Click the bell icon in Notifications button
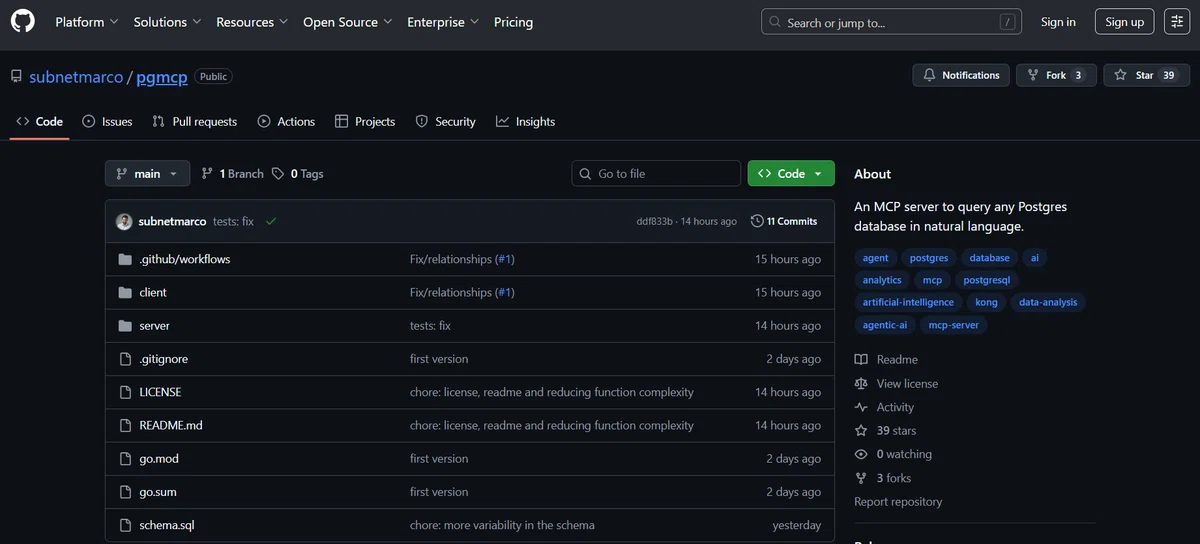The image size is (1200, 544). click(x=929, y=75)
